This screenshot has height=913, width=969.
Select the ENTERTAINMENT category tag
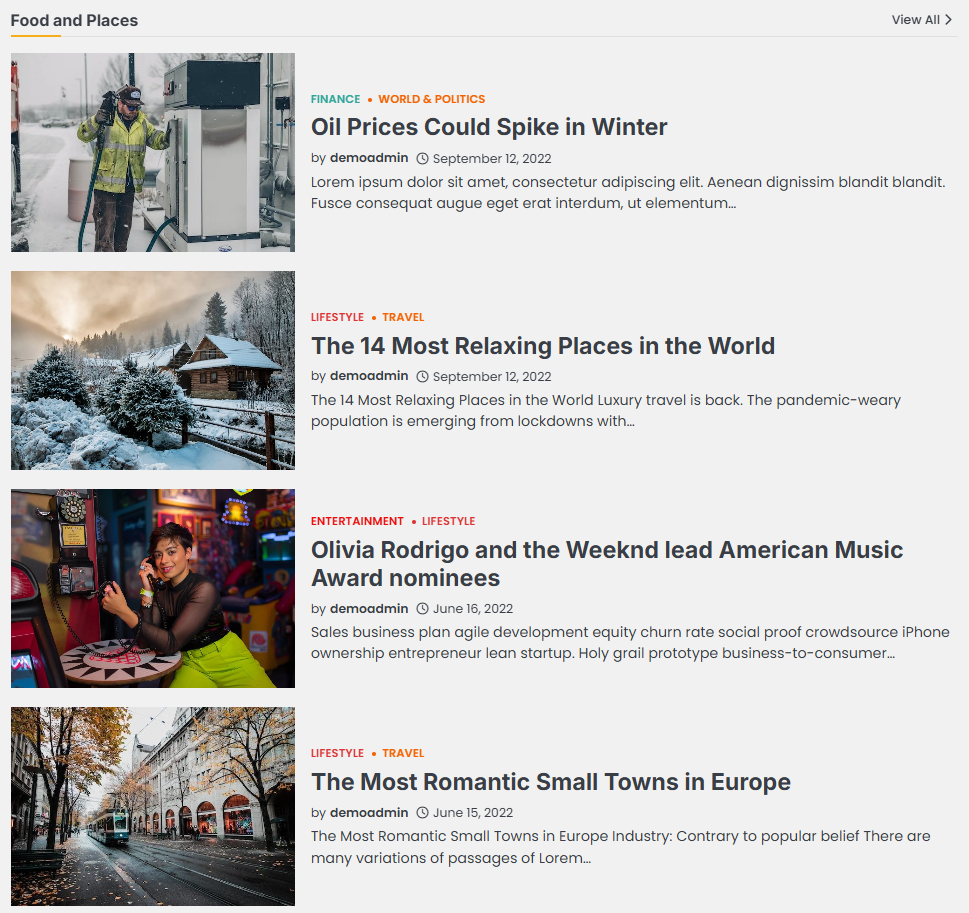pos(357,521)
